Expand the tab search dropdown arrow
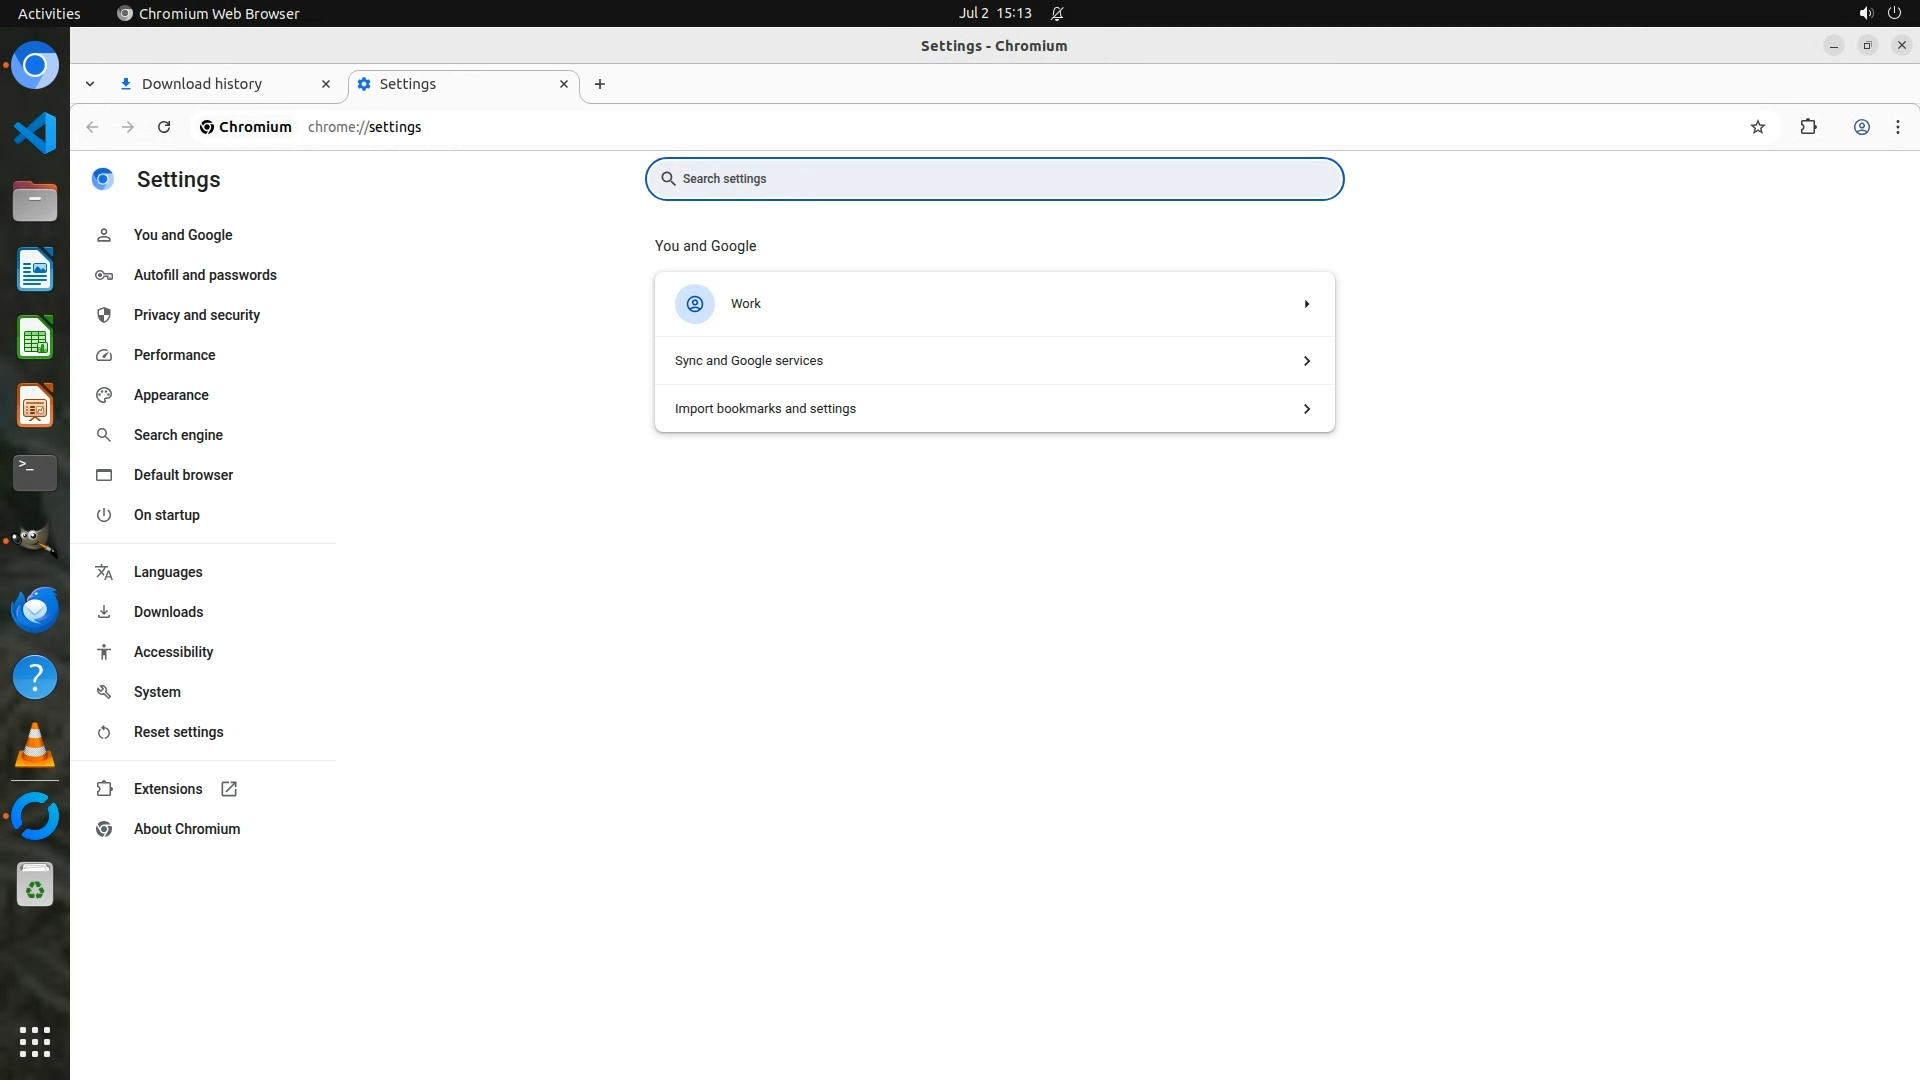This screenshot has width=1920, height=1080. coord(90,84)
